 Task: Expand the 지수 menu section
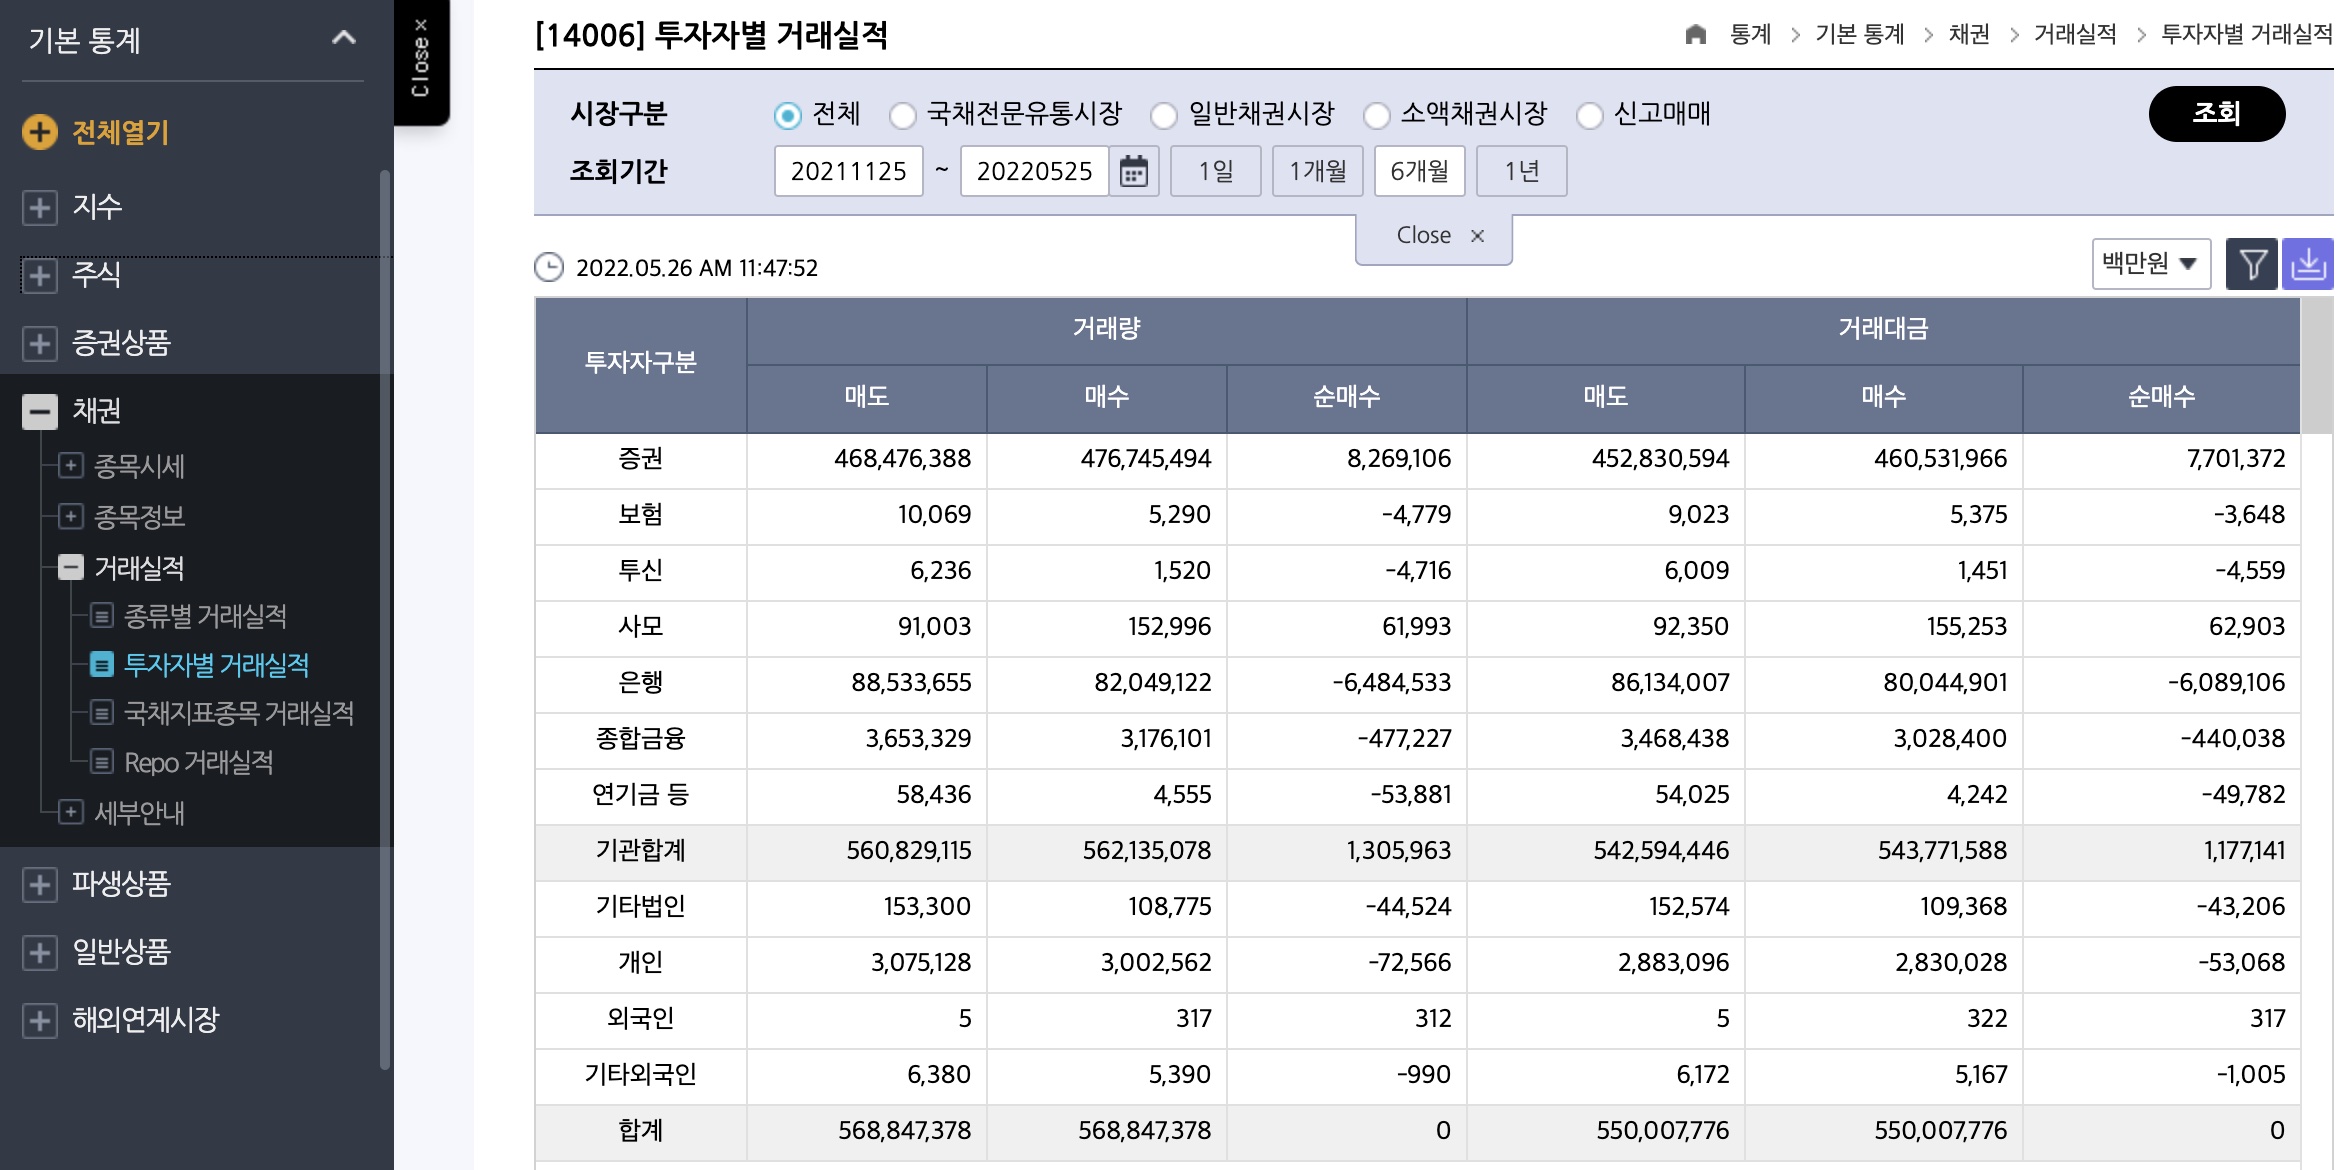click(40, 207)
